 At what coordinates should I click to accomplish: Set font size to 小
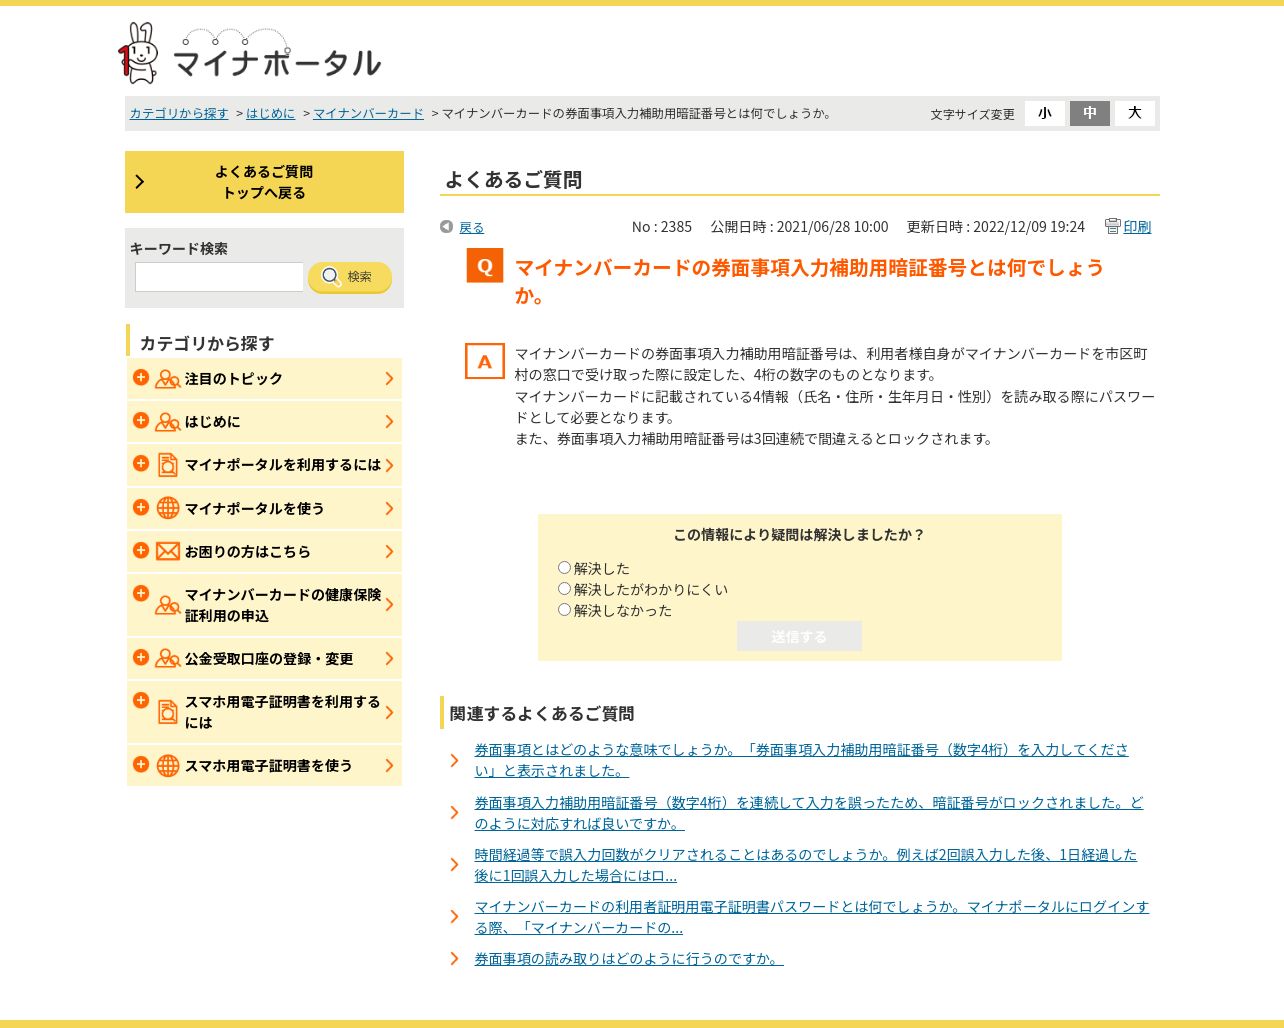tap(1045, 113)
